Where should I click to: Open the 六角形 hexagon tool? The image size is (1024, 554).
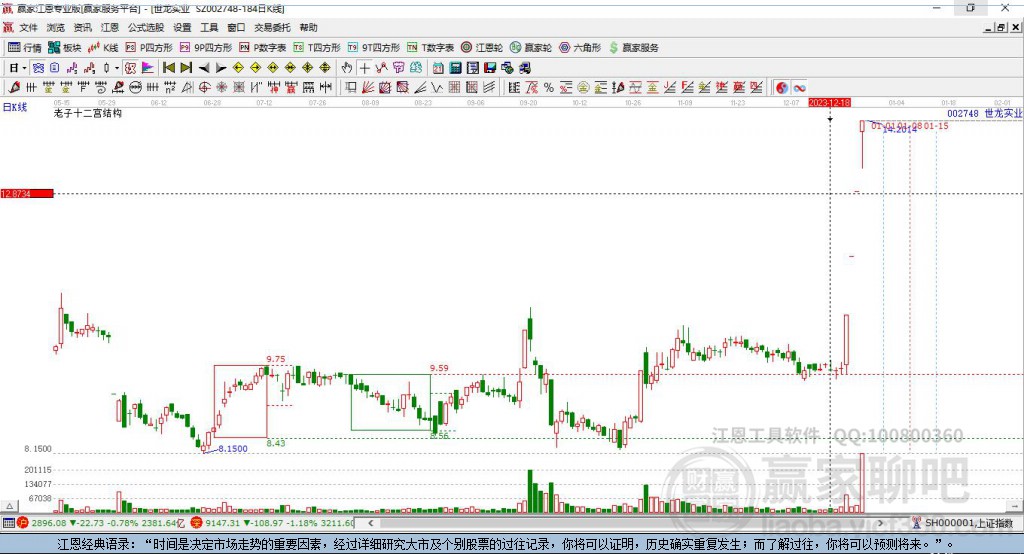pos(580,48)
